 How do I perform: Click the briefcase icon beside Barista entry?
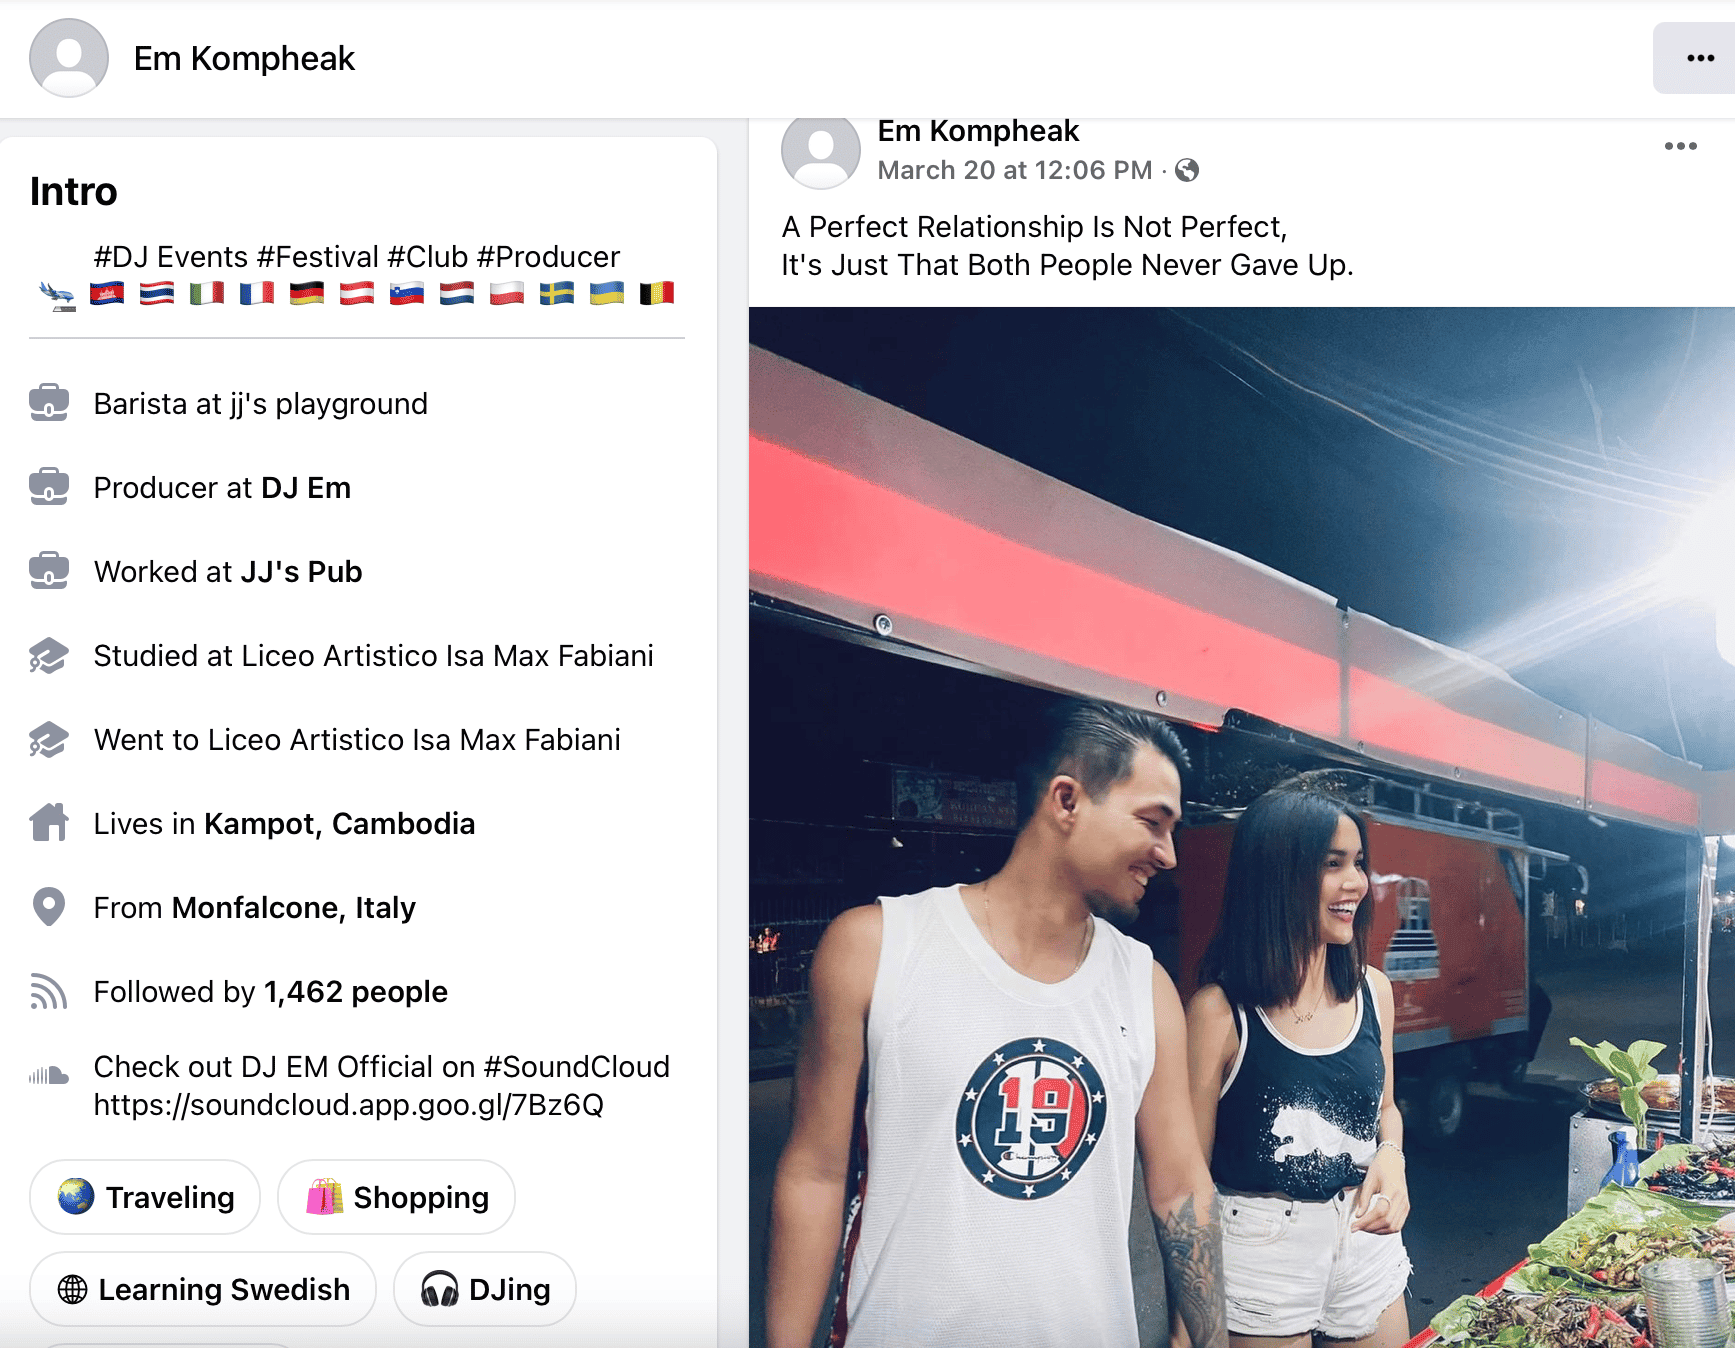(49, 403)
